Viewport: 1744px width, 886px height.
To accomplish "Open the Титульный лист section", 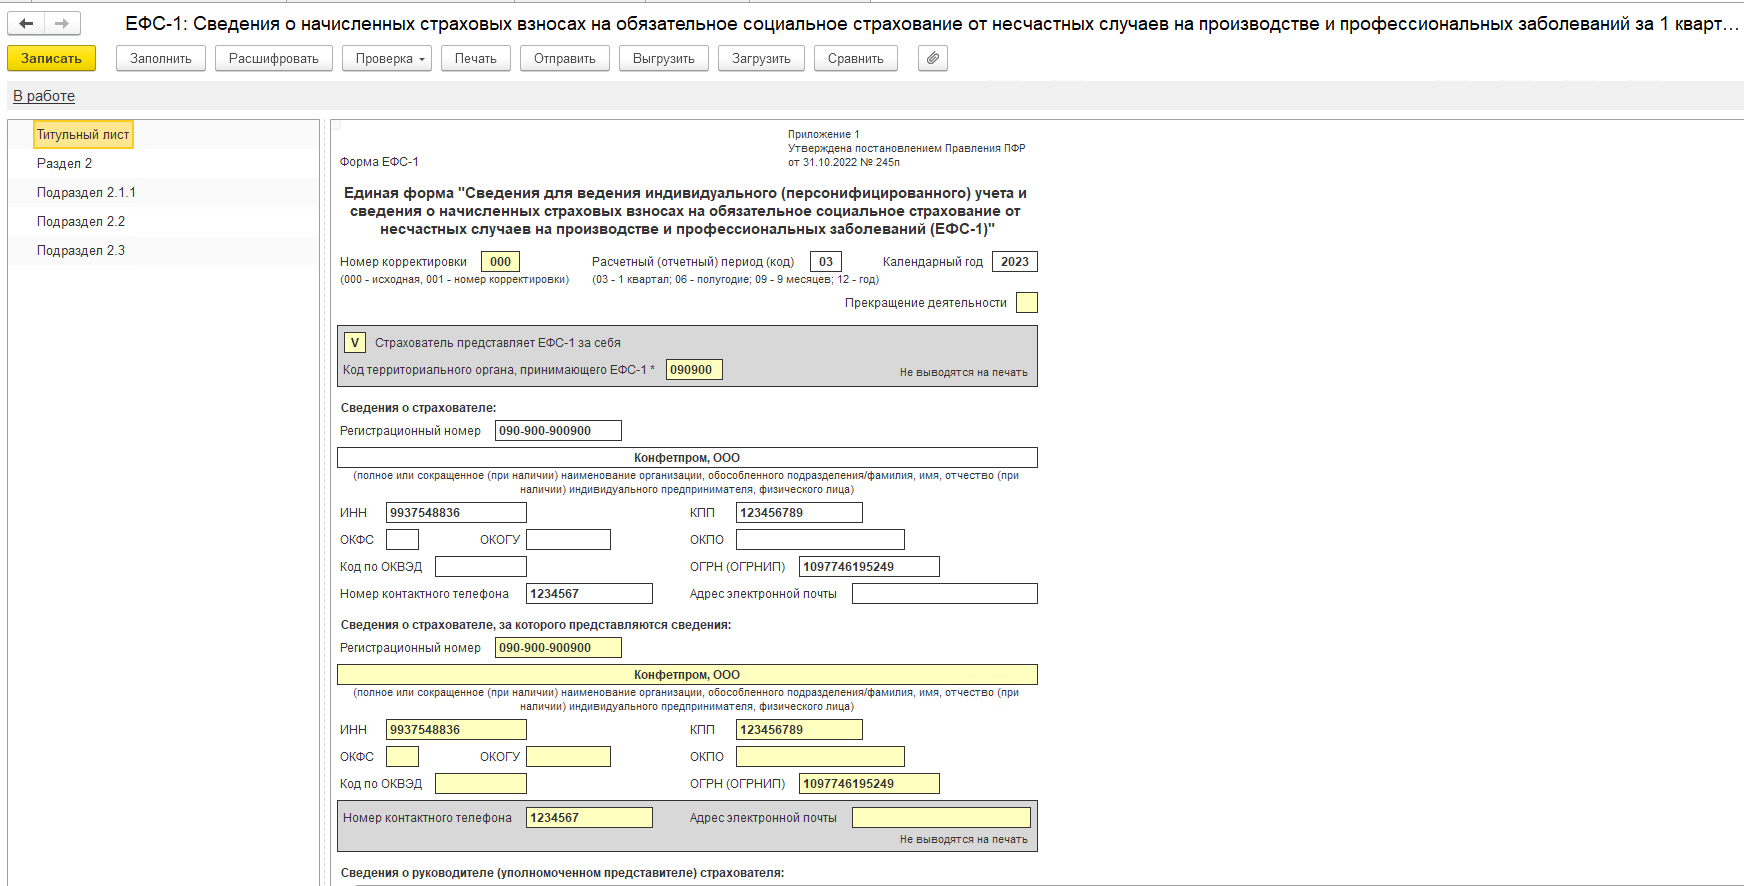I will (x=83, y=135).
